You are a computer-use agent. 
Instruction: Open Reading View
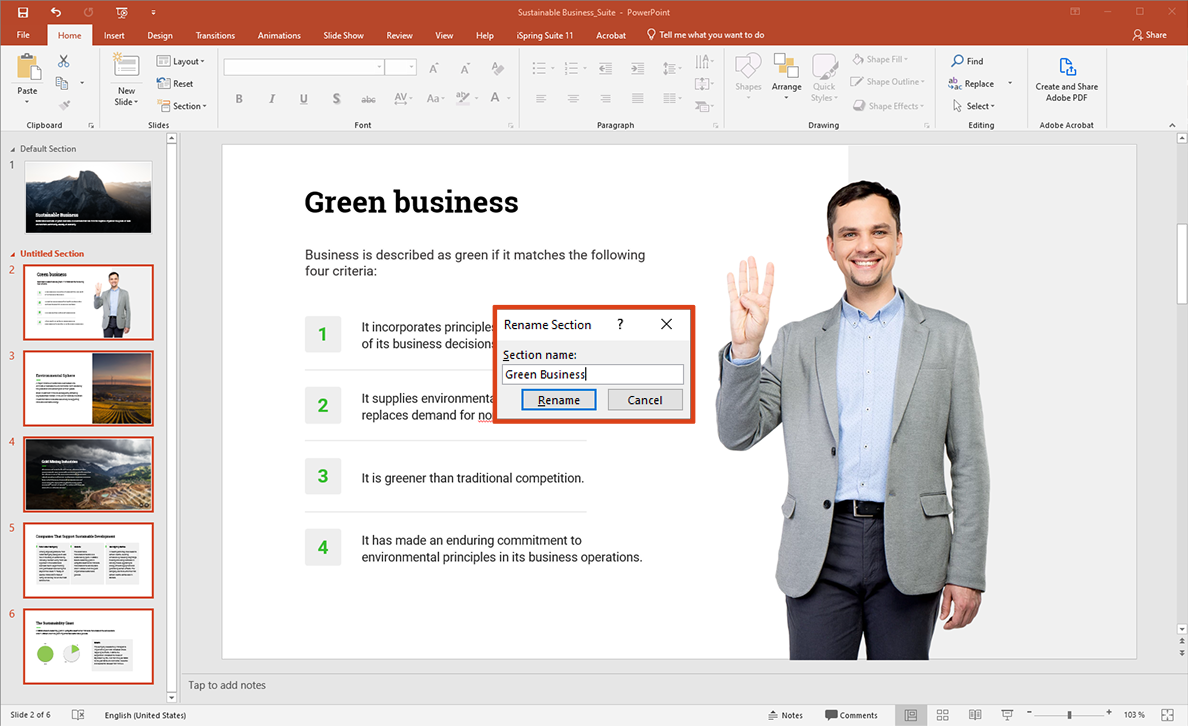point(975,714)
